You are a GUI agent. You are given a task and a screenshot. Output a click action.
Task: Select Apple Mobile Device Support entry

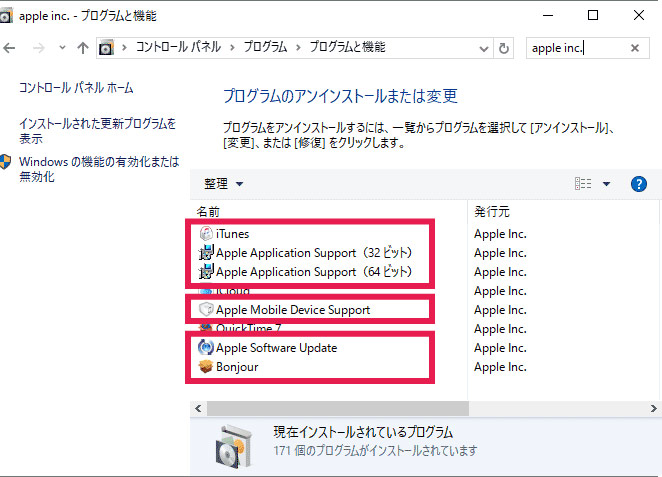(293, 309)
